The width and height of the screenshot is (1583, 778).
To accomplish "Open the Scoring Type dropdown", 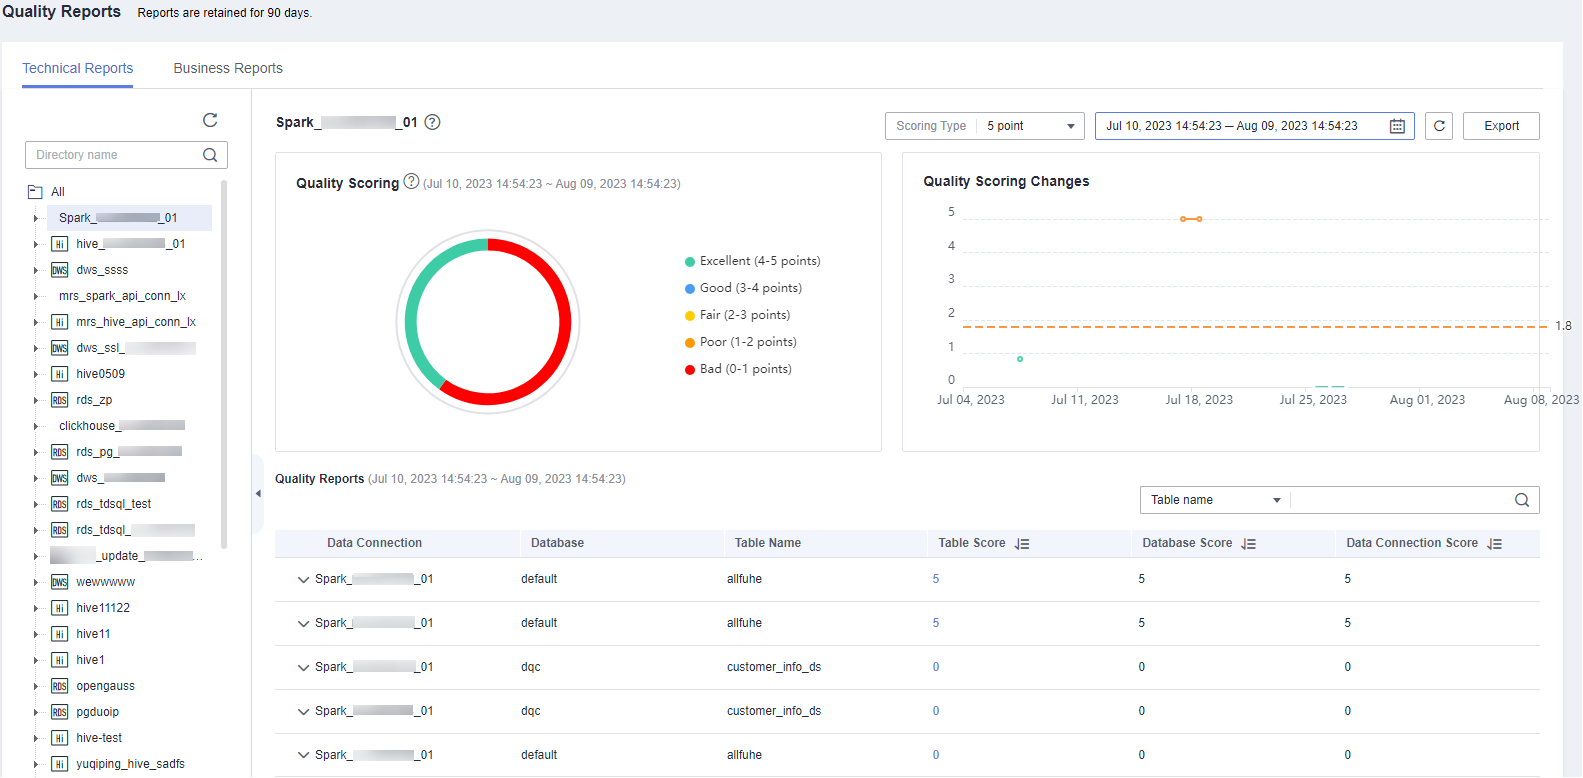I will pos(1030,126).
